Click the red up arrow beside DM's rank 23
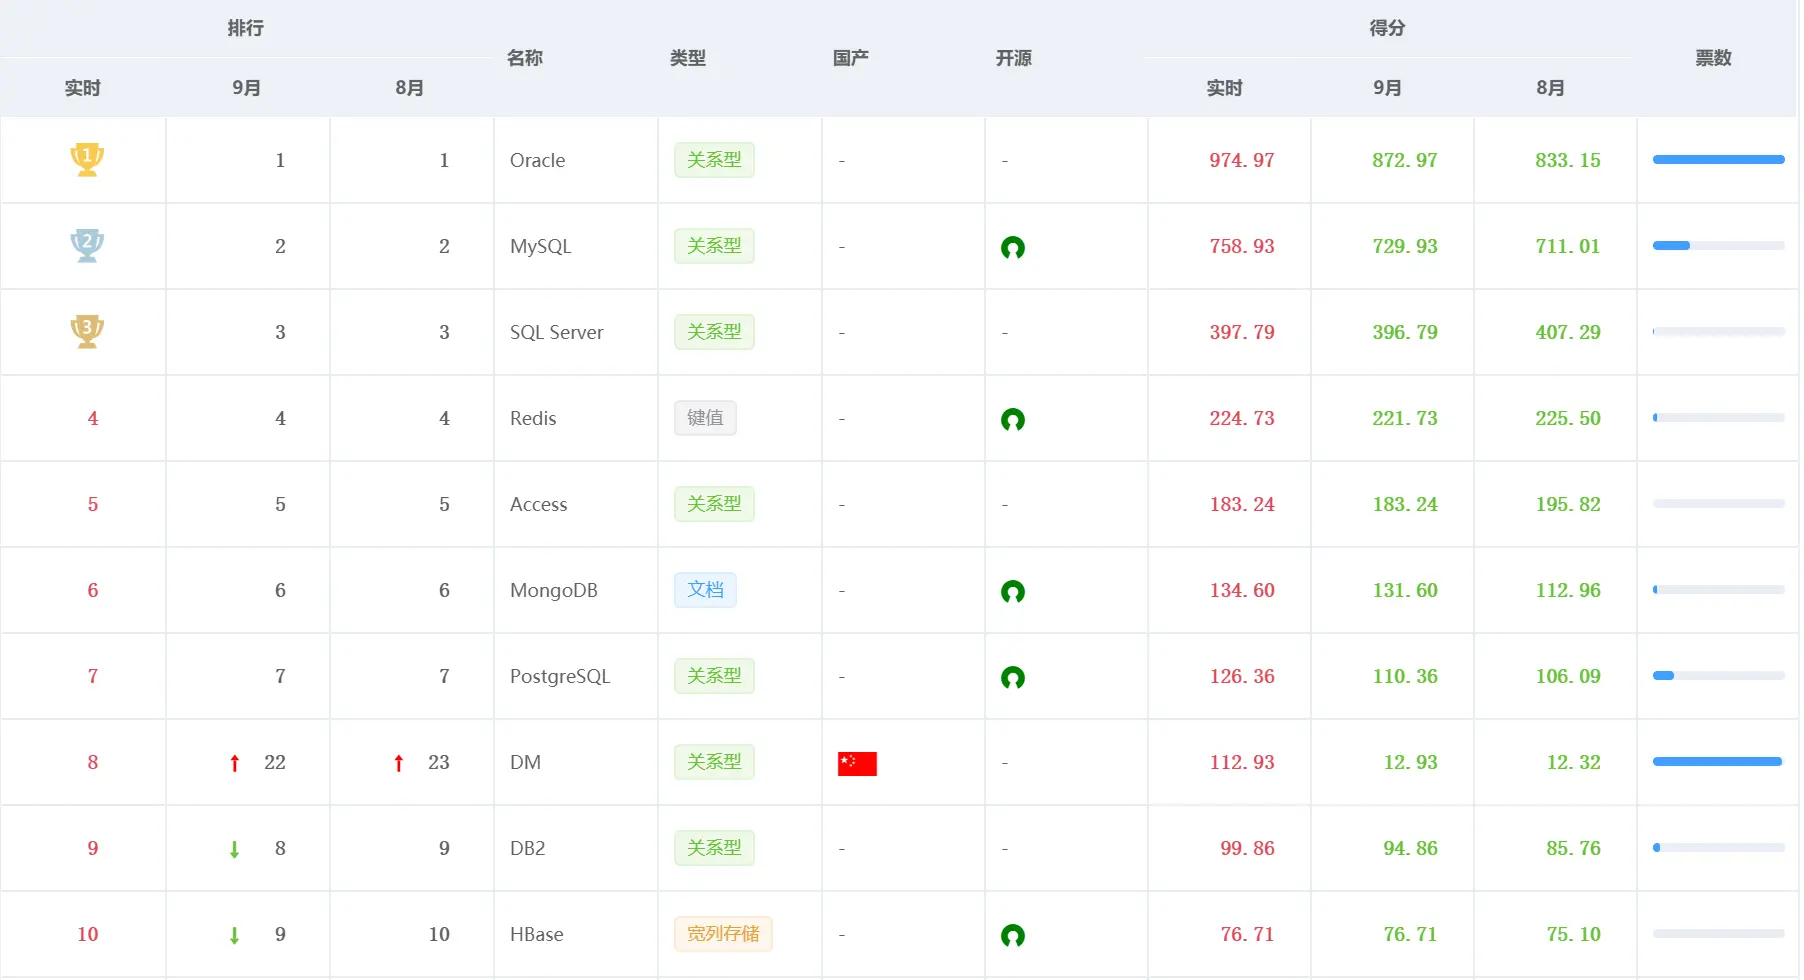The image size is (1804, 980). [x=399, y=763]
